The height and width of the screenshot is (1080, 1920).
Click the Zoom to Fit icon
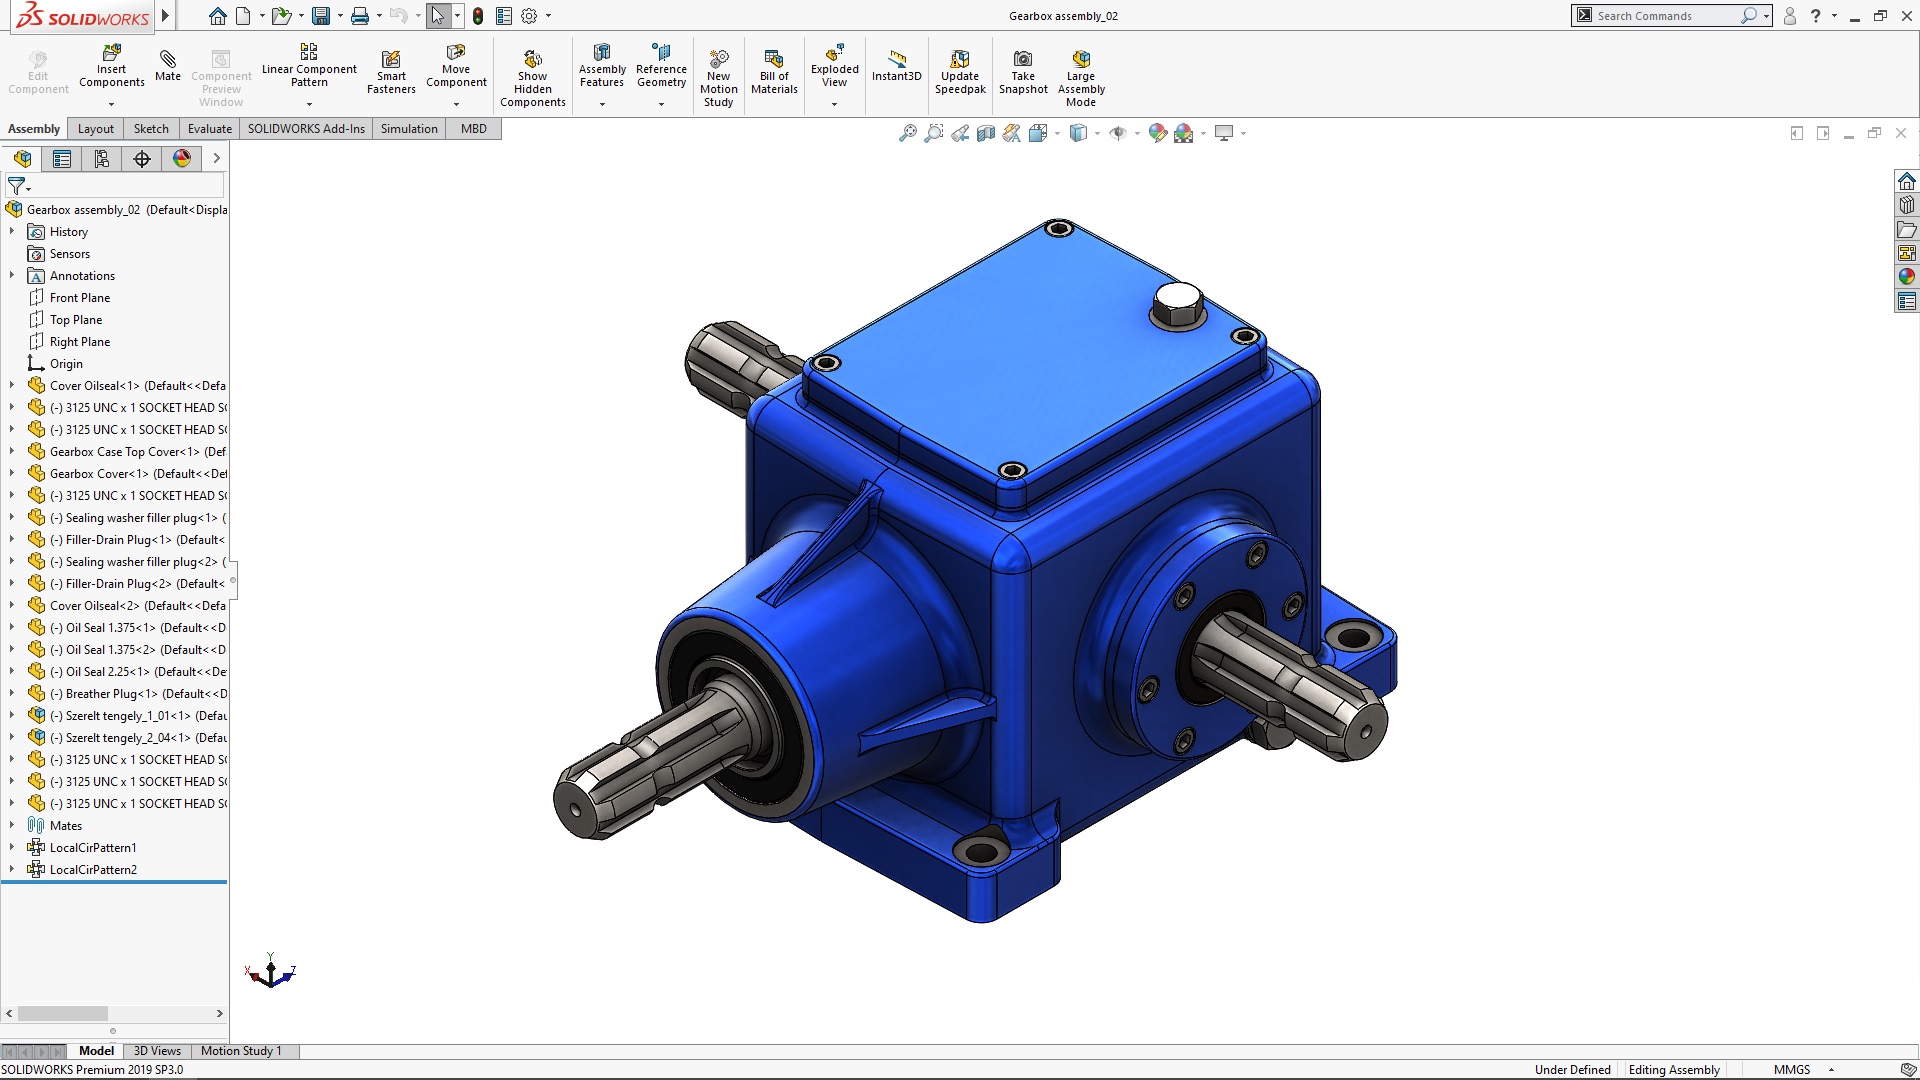(x=907, y=132)
